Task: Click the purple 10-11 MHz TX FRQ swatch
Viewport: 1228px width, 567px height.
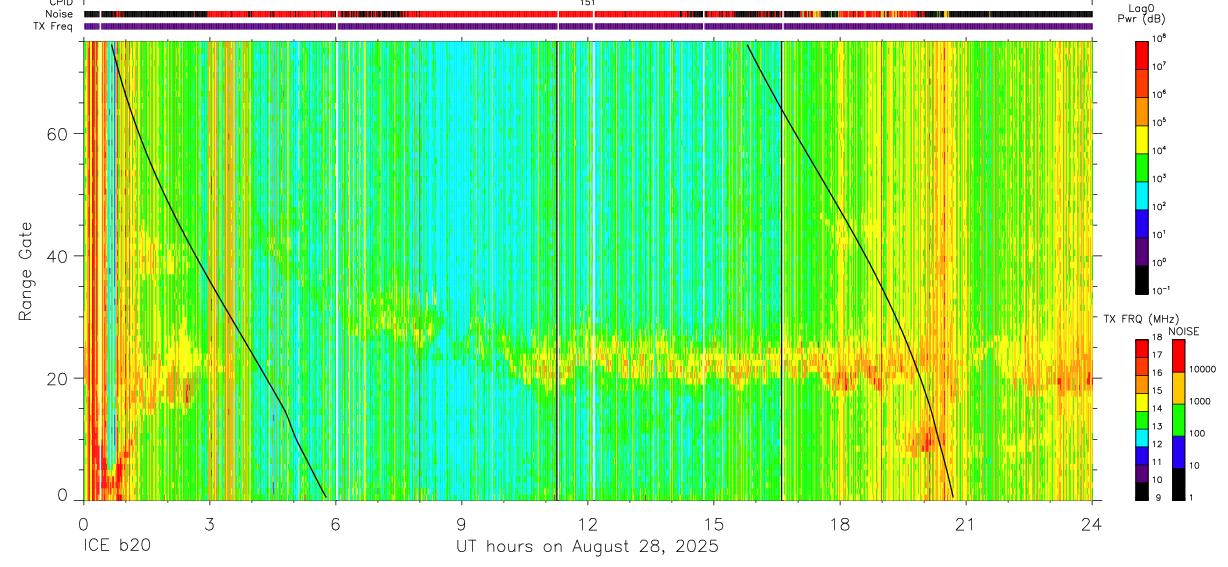Action: coord(1142,473)
